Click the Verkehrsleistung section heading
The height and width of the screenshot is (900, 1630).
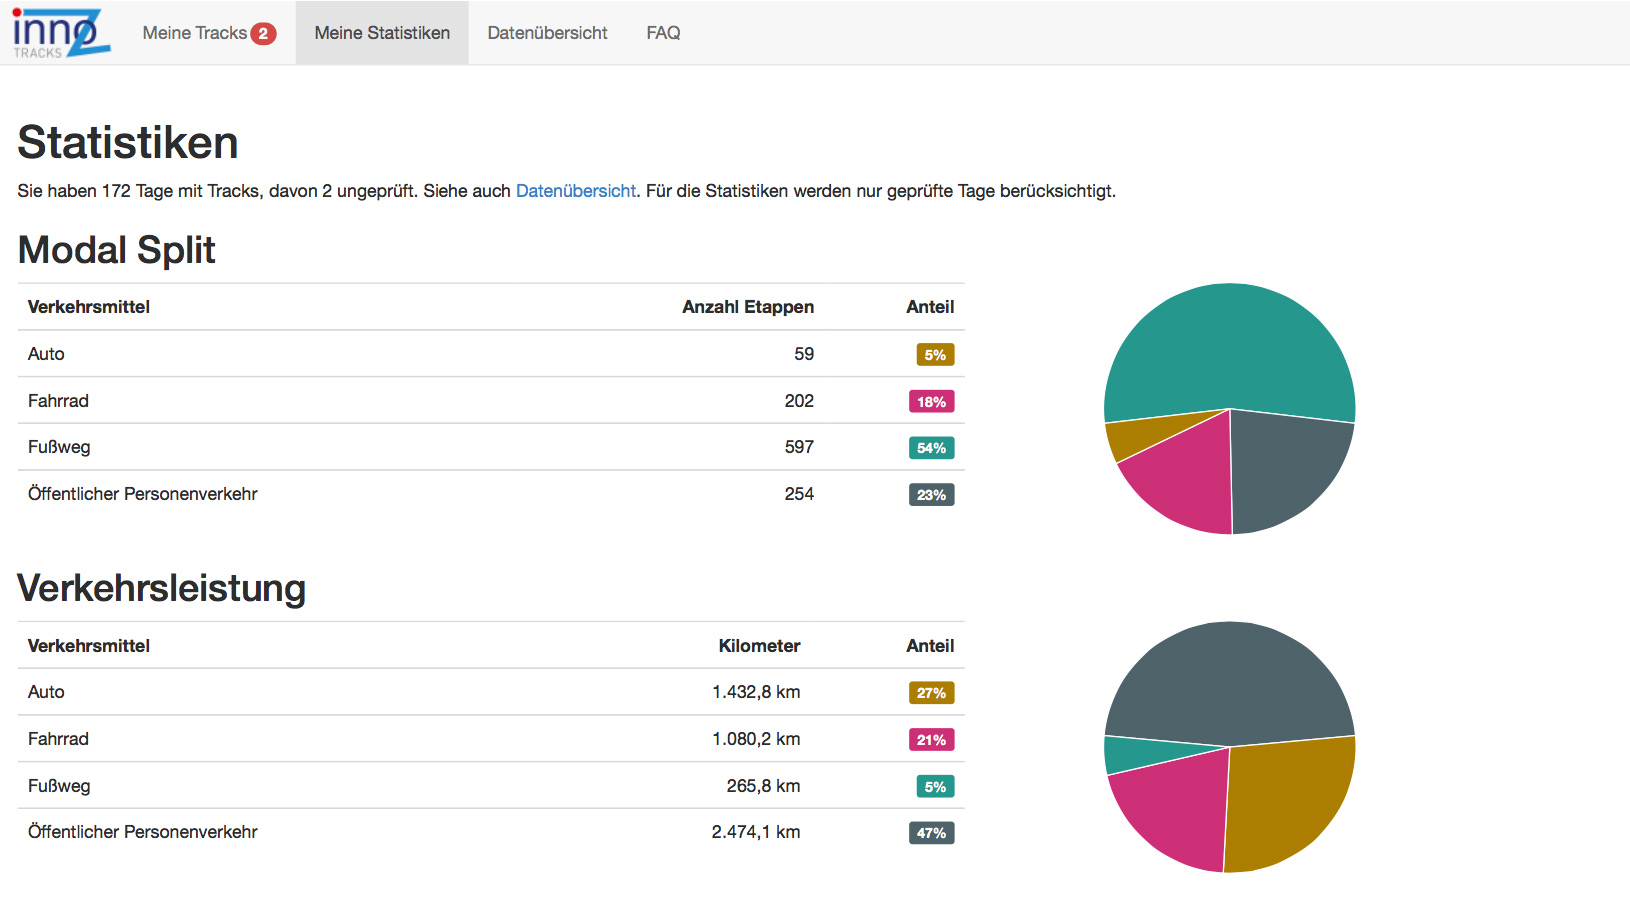[x=162, y=588]
